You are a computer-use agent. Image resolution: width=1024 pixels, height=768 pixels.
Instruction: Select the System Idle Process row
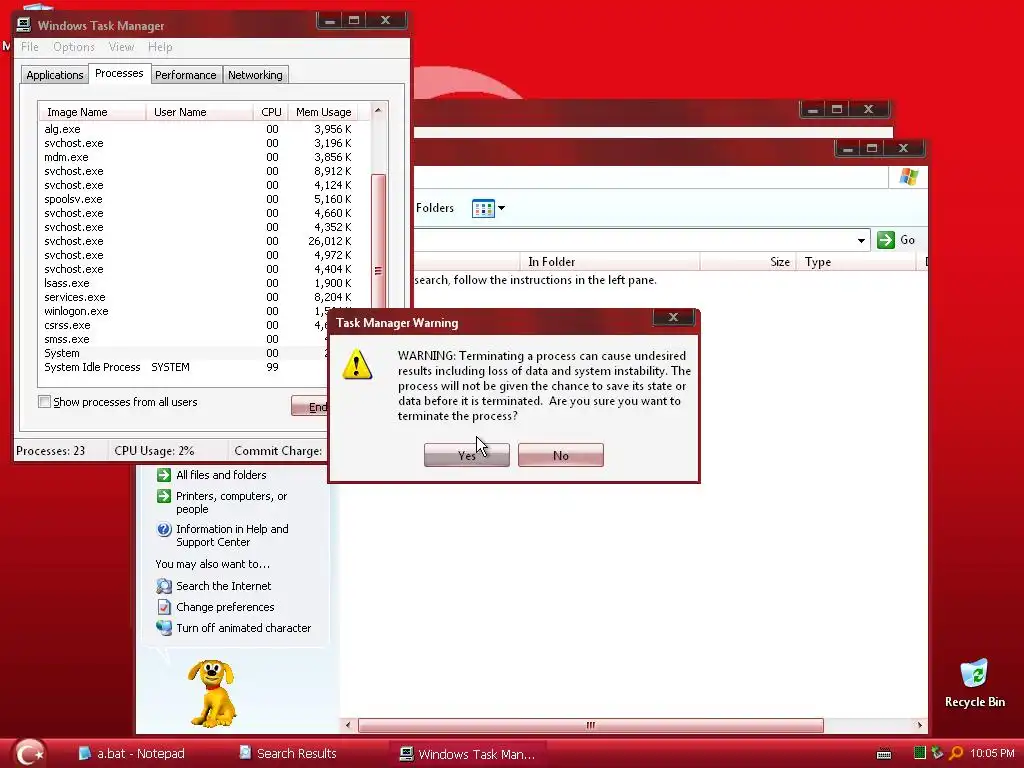coord(184,367)
